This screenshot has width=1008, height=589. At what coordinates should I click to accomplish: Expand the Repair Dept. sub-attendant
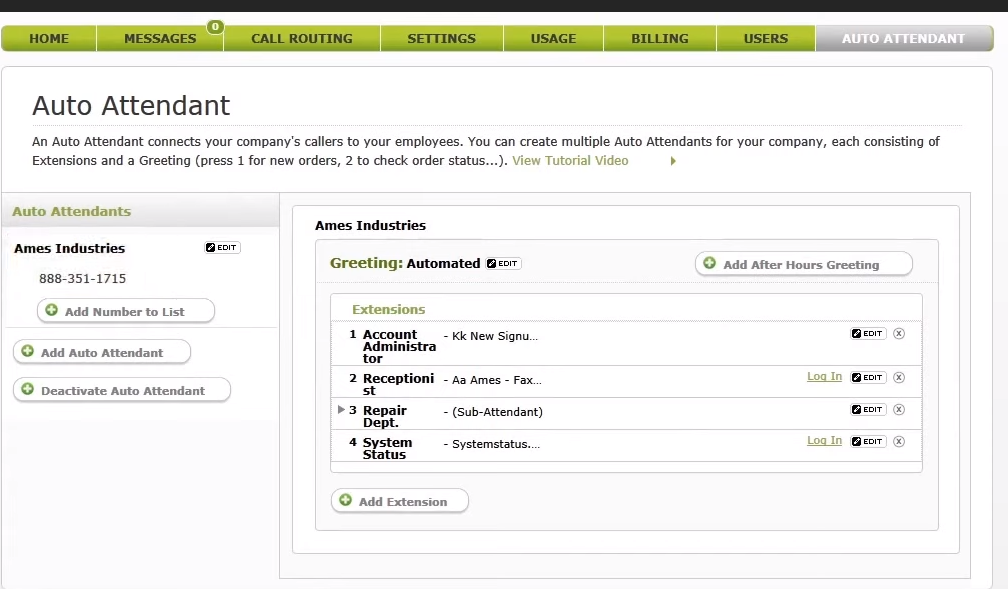pos(341,410)
